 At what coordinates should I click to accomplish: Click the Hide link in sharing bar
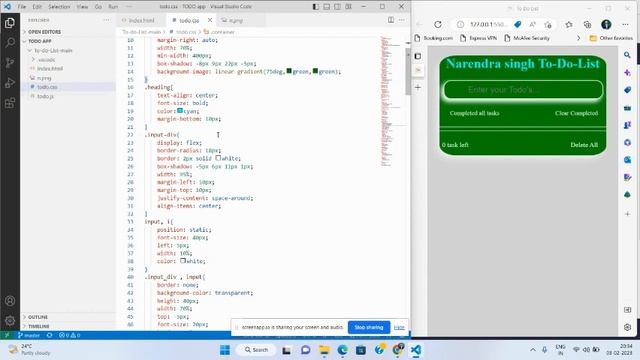399,327
